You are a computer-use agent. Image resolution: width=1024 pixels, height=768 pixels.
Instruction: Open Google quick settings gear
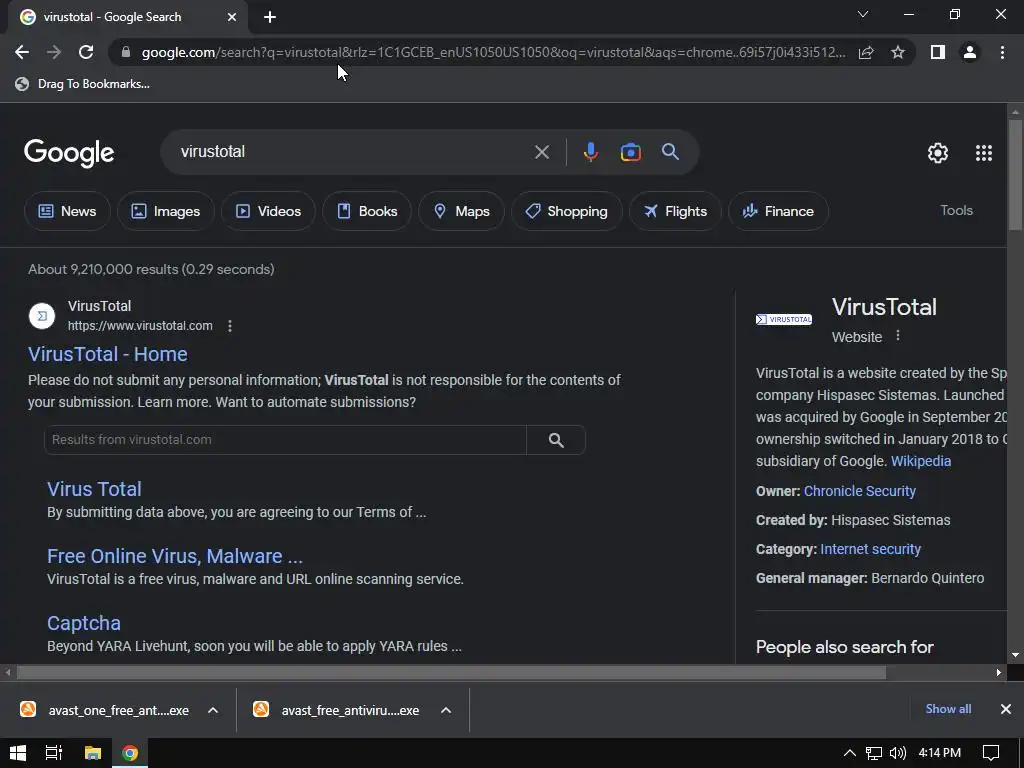point(938,153)
